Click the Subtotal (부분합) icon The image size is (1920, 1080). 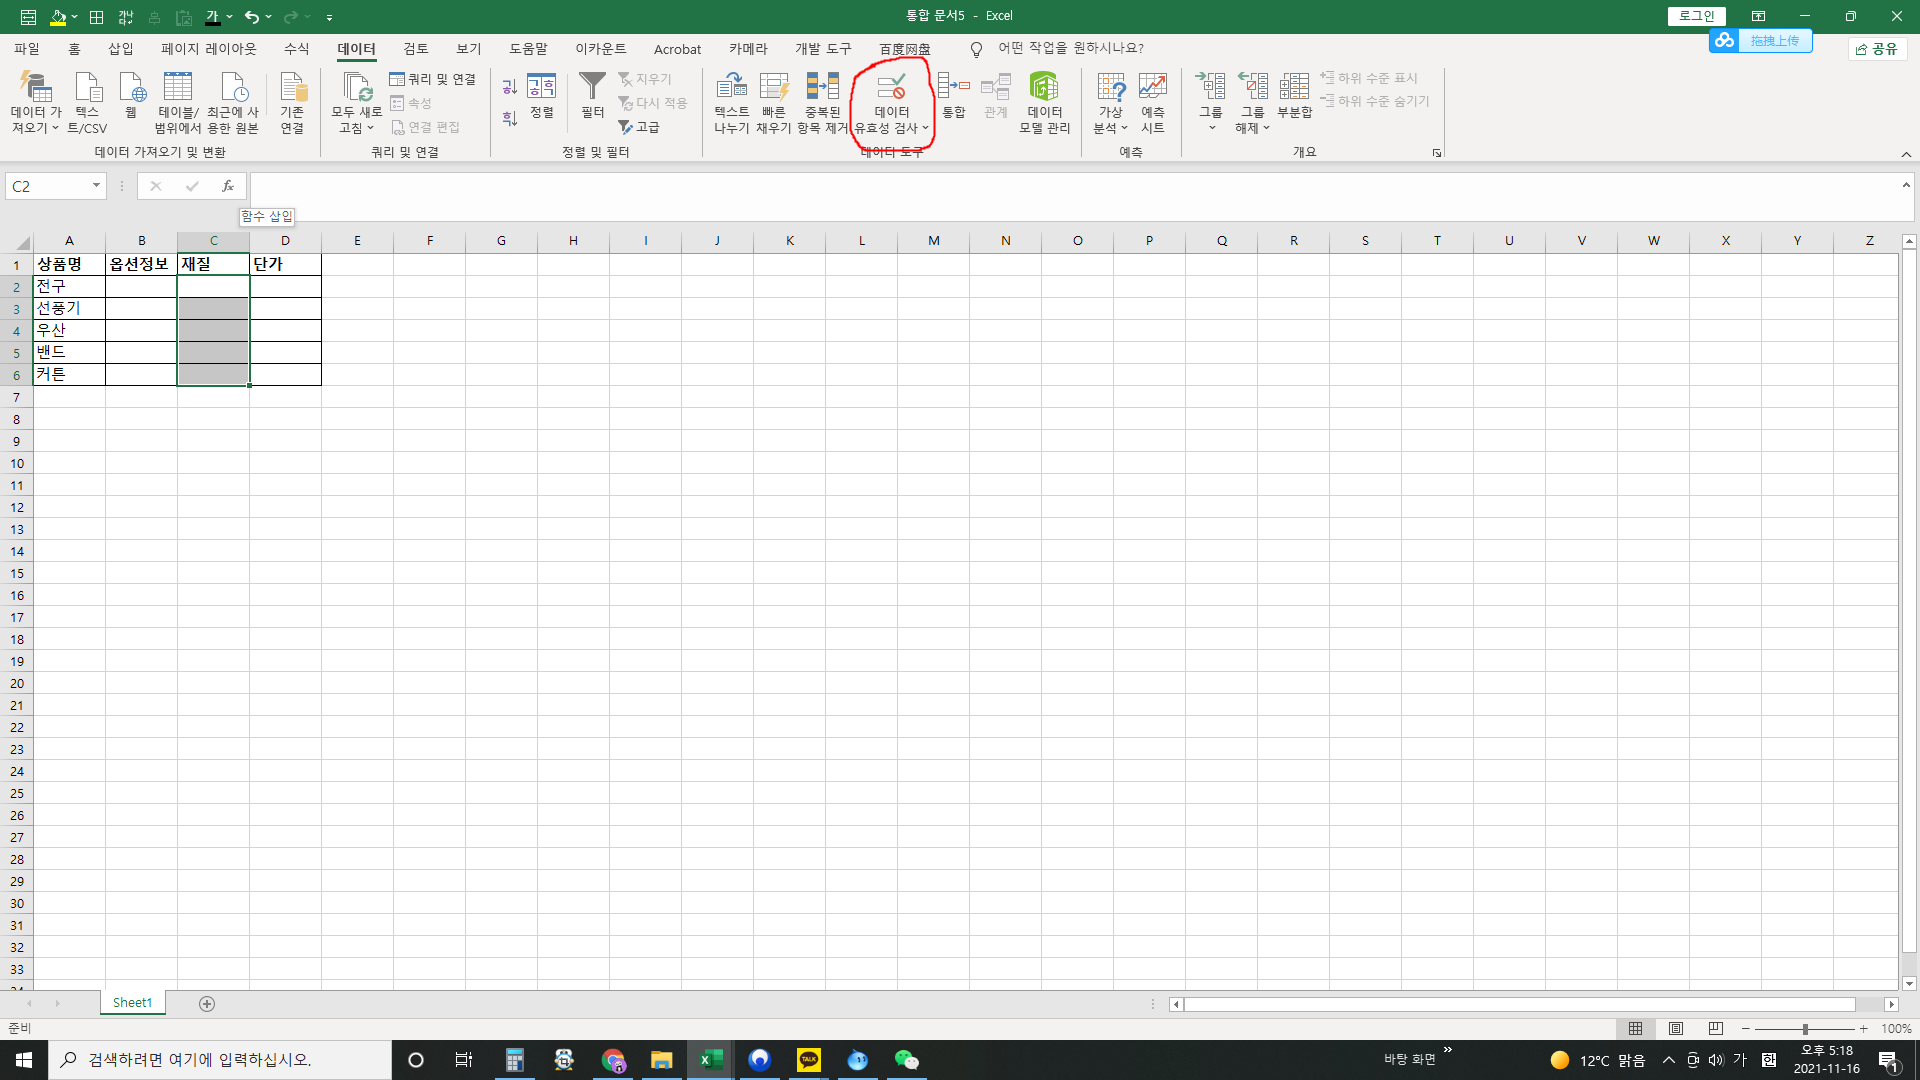click(1294, 88)
